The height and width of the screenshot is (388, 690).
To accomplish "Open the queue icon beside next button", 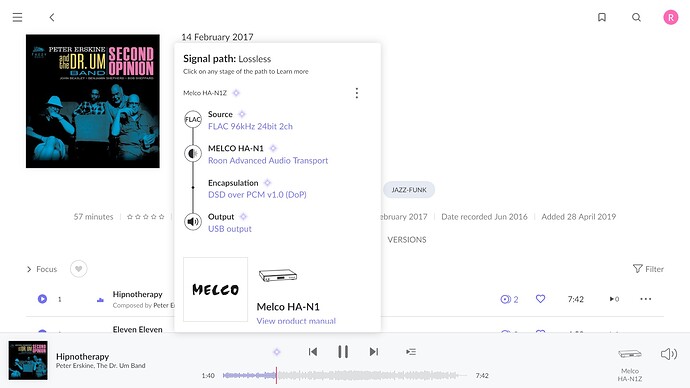I will tap(411, 351).
